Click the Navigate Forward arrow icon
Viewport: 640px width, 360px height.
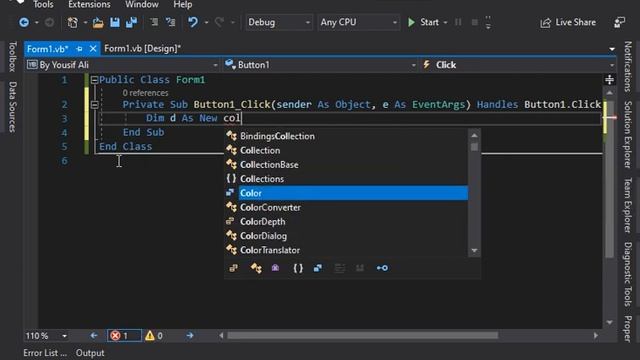pyautogui.click(x=49, y=22)
